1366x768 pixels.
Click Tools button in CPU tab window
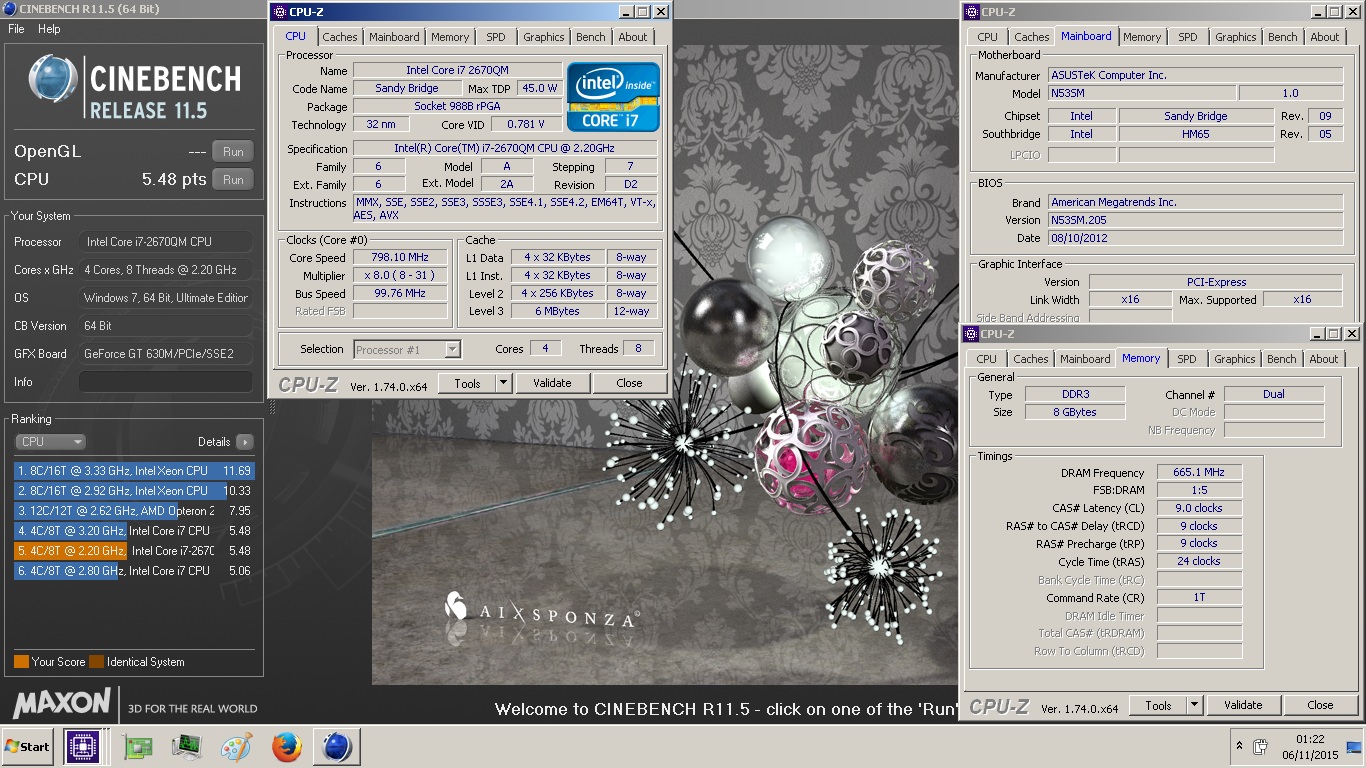click(467, 383)
